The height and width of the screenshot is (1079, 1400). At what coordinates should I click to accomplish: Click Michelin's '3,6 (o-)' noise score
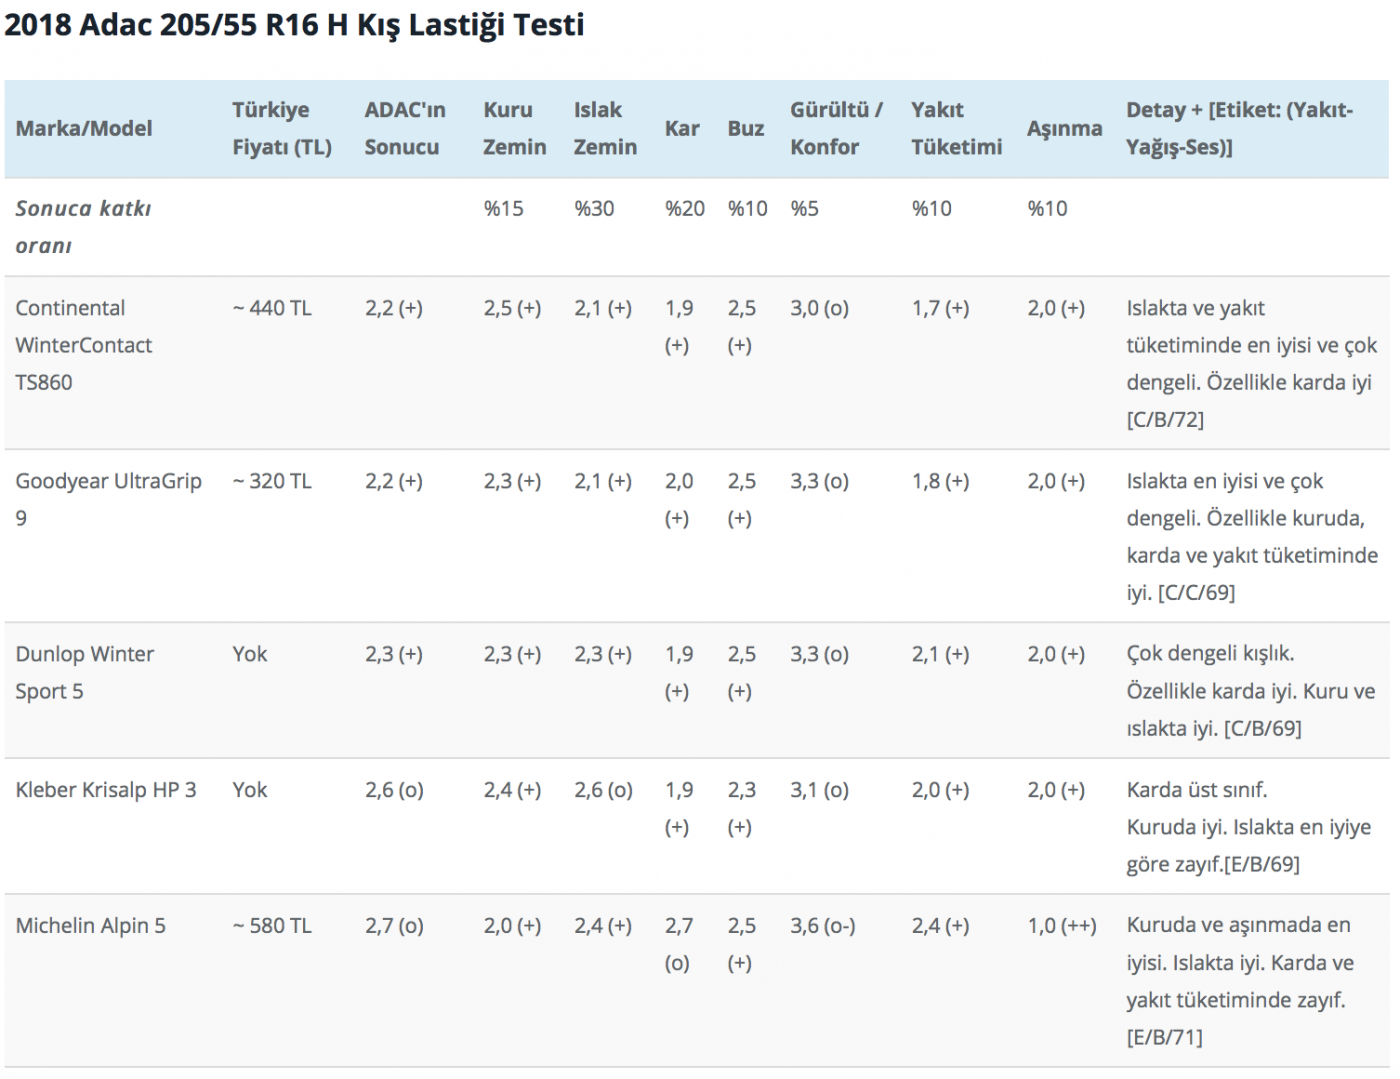(822, 926)
